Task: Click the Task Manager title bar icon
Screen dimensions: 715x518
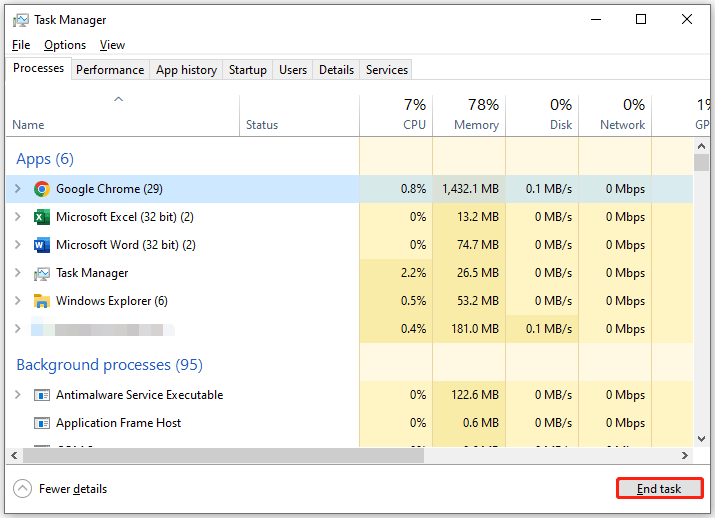Action: [x=21, y=20]
